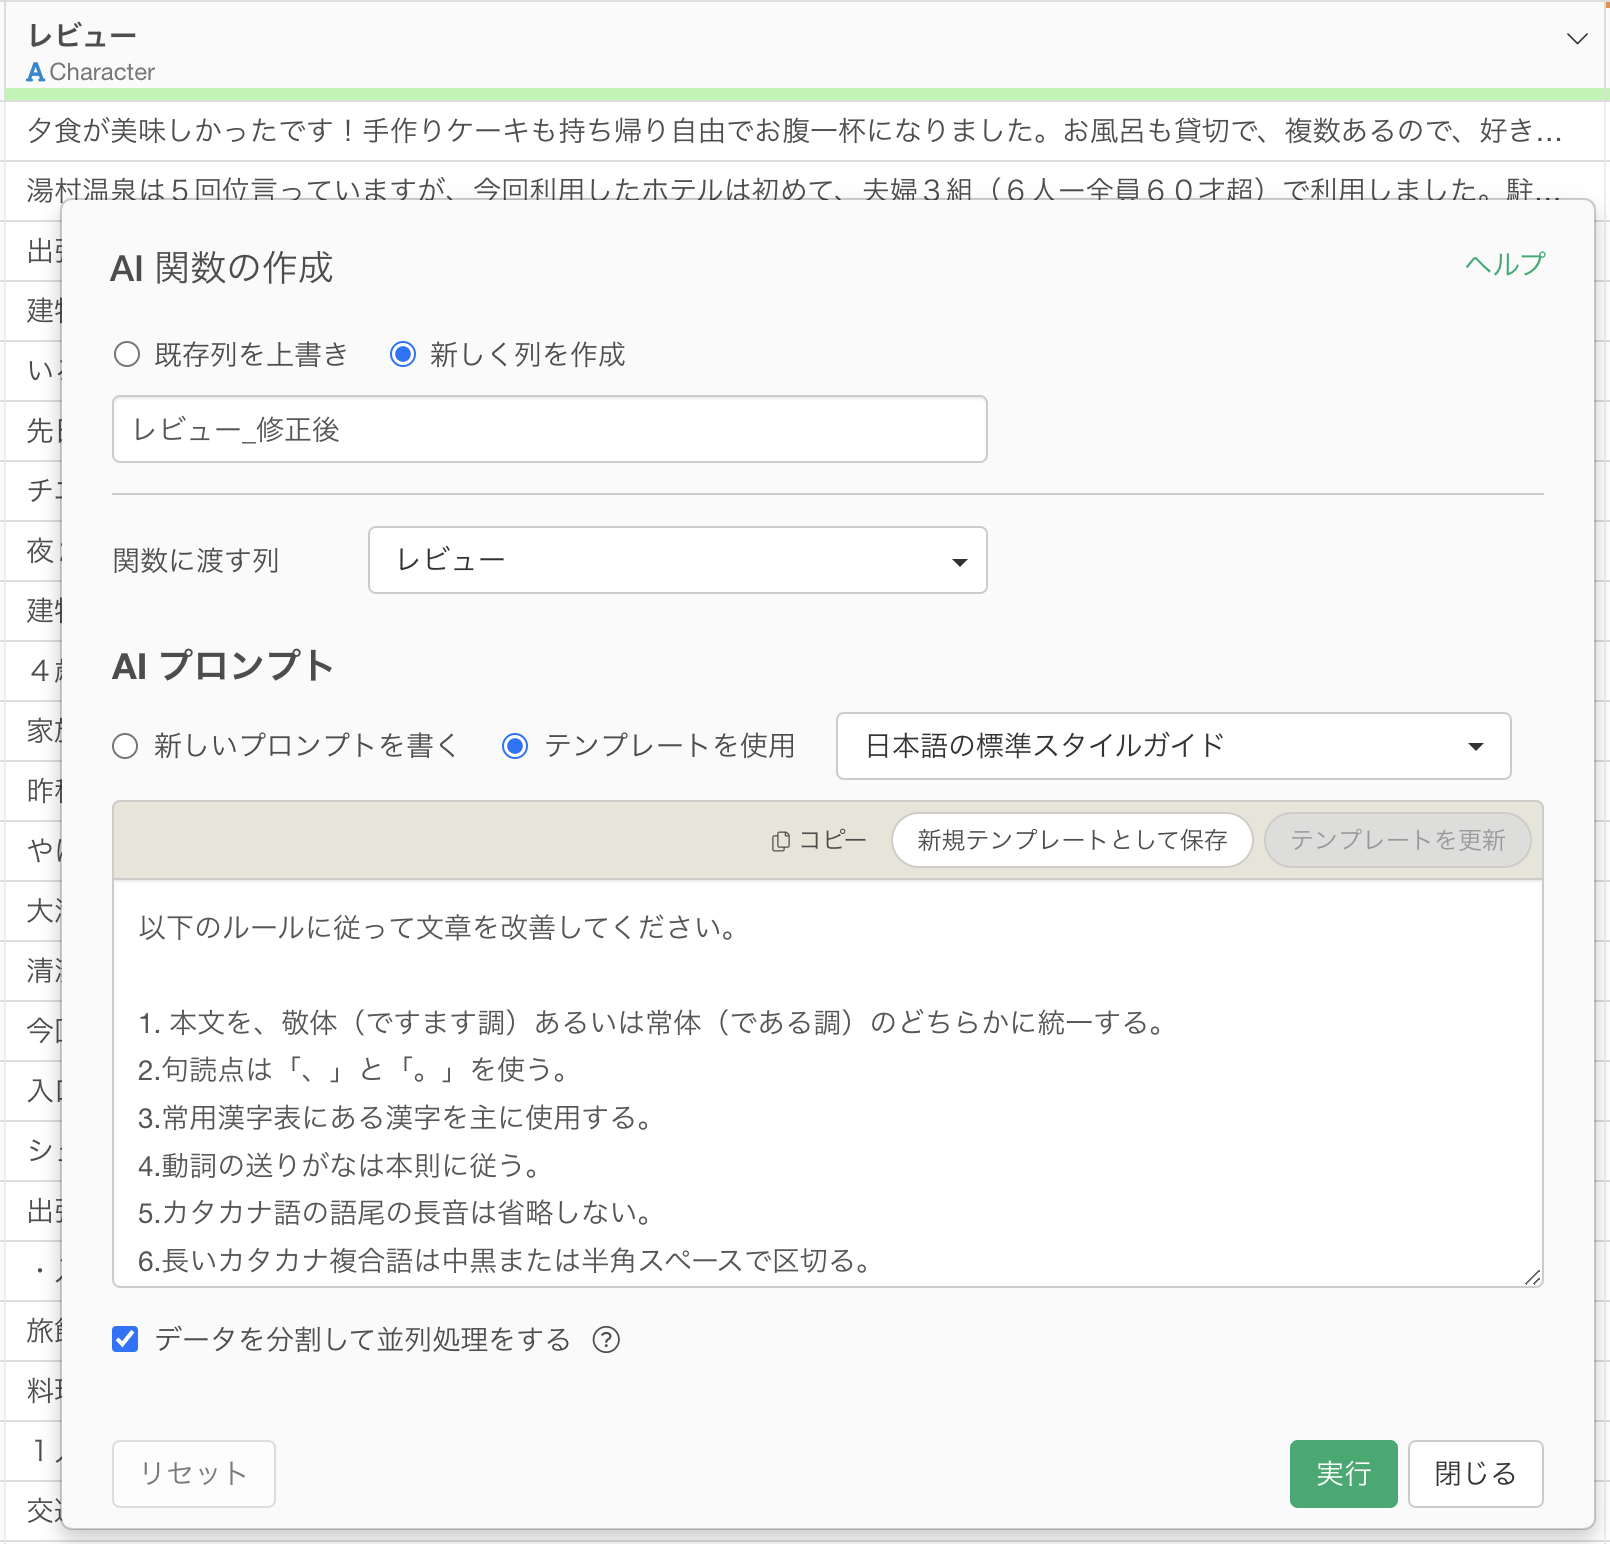This screenshot has height=1544, width=1610.
Task: Select 新しく列を作成 radio option
Action: point(403,354)
